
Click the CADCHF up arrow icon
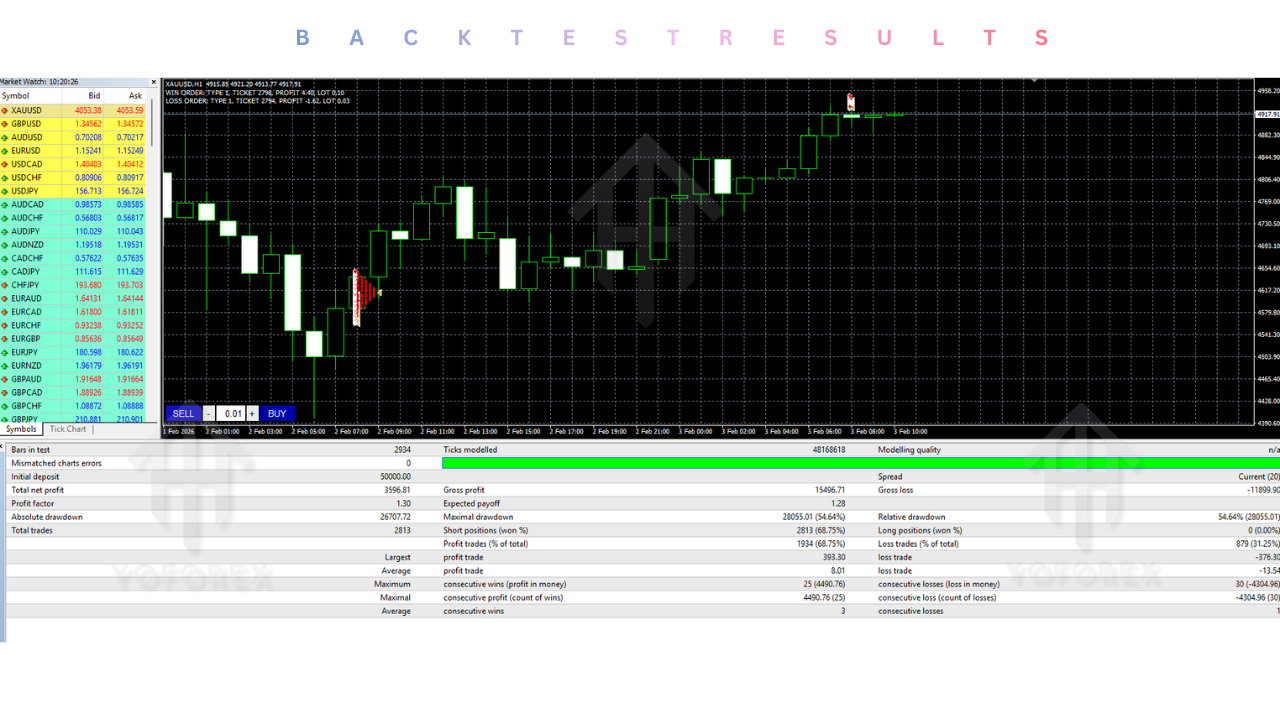point(5,258)
